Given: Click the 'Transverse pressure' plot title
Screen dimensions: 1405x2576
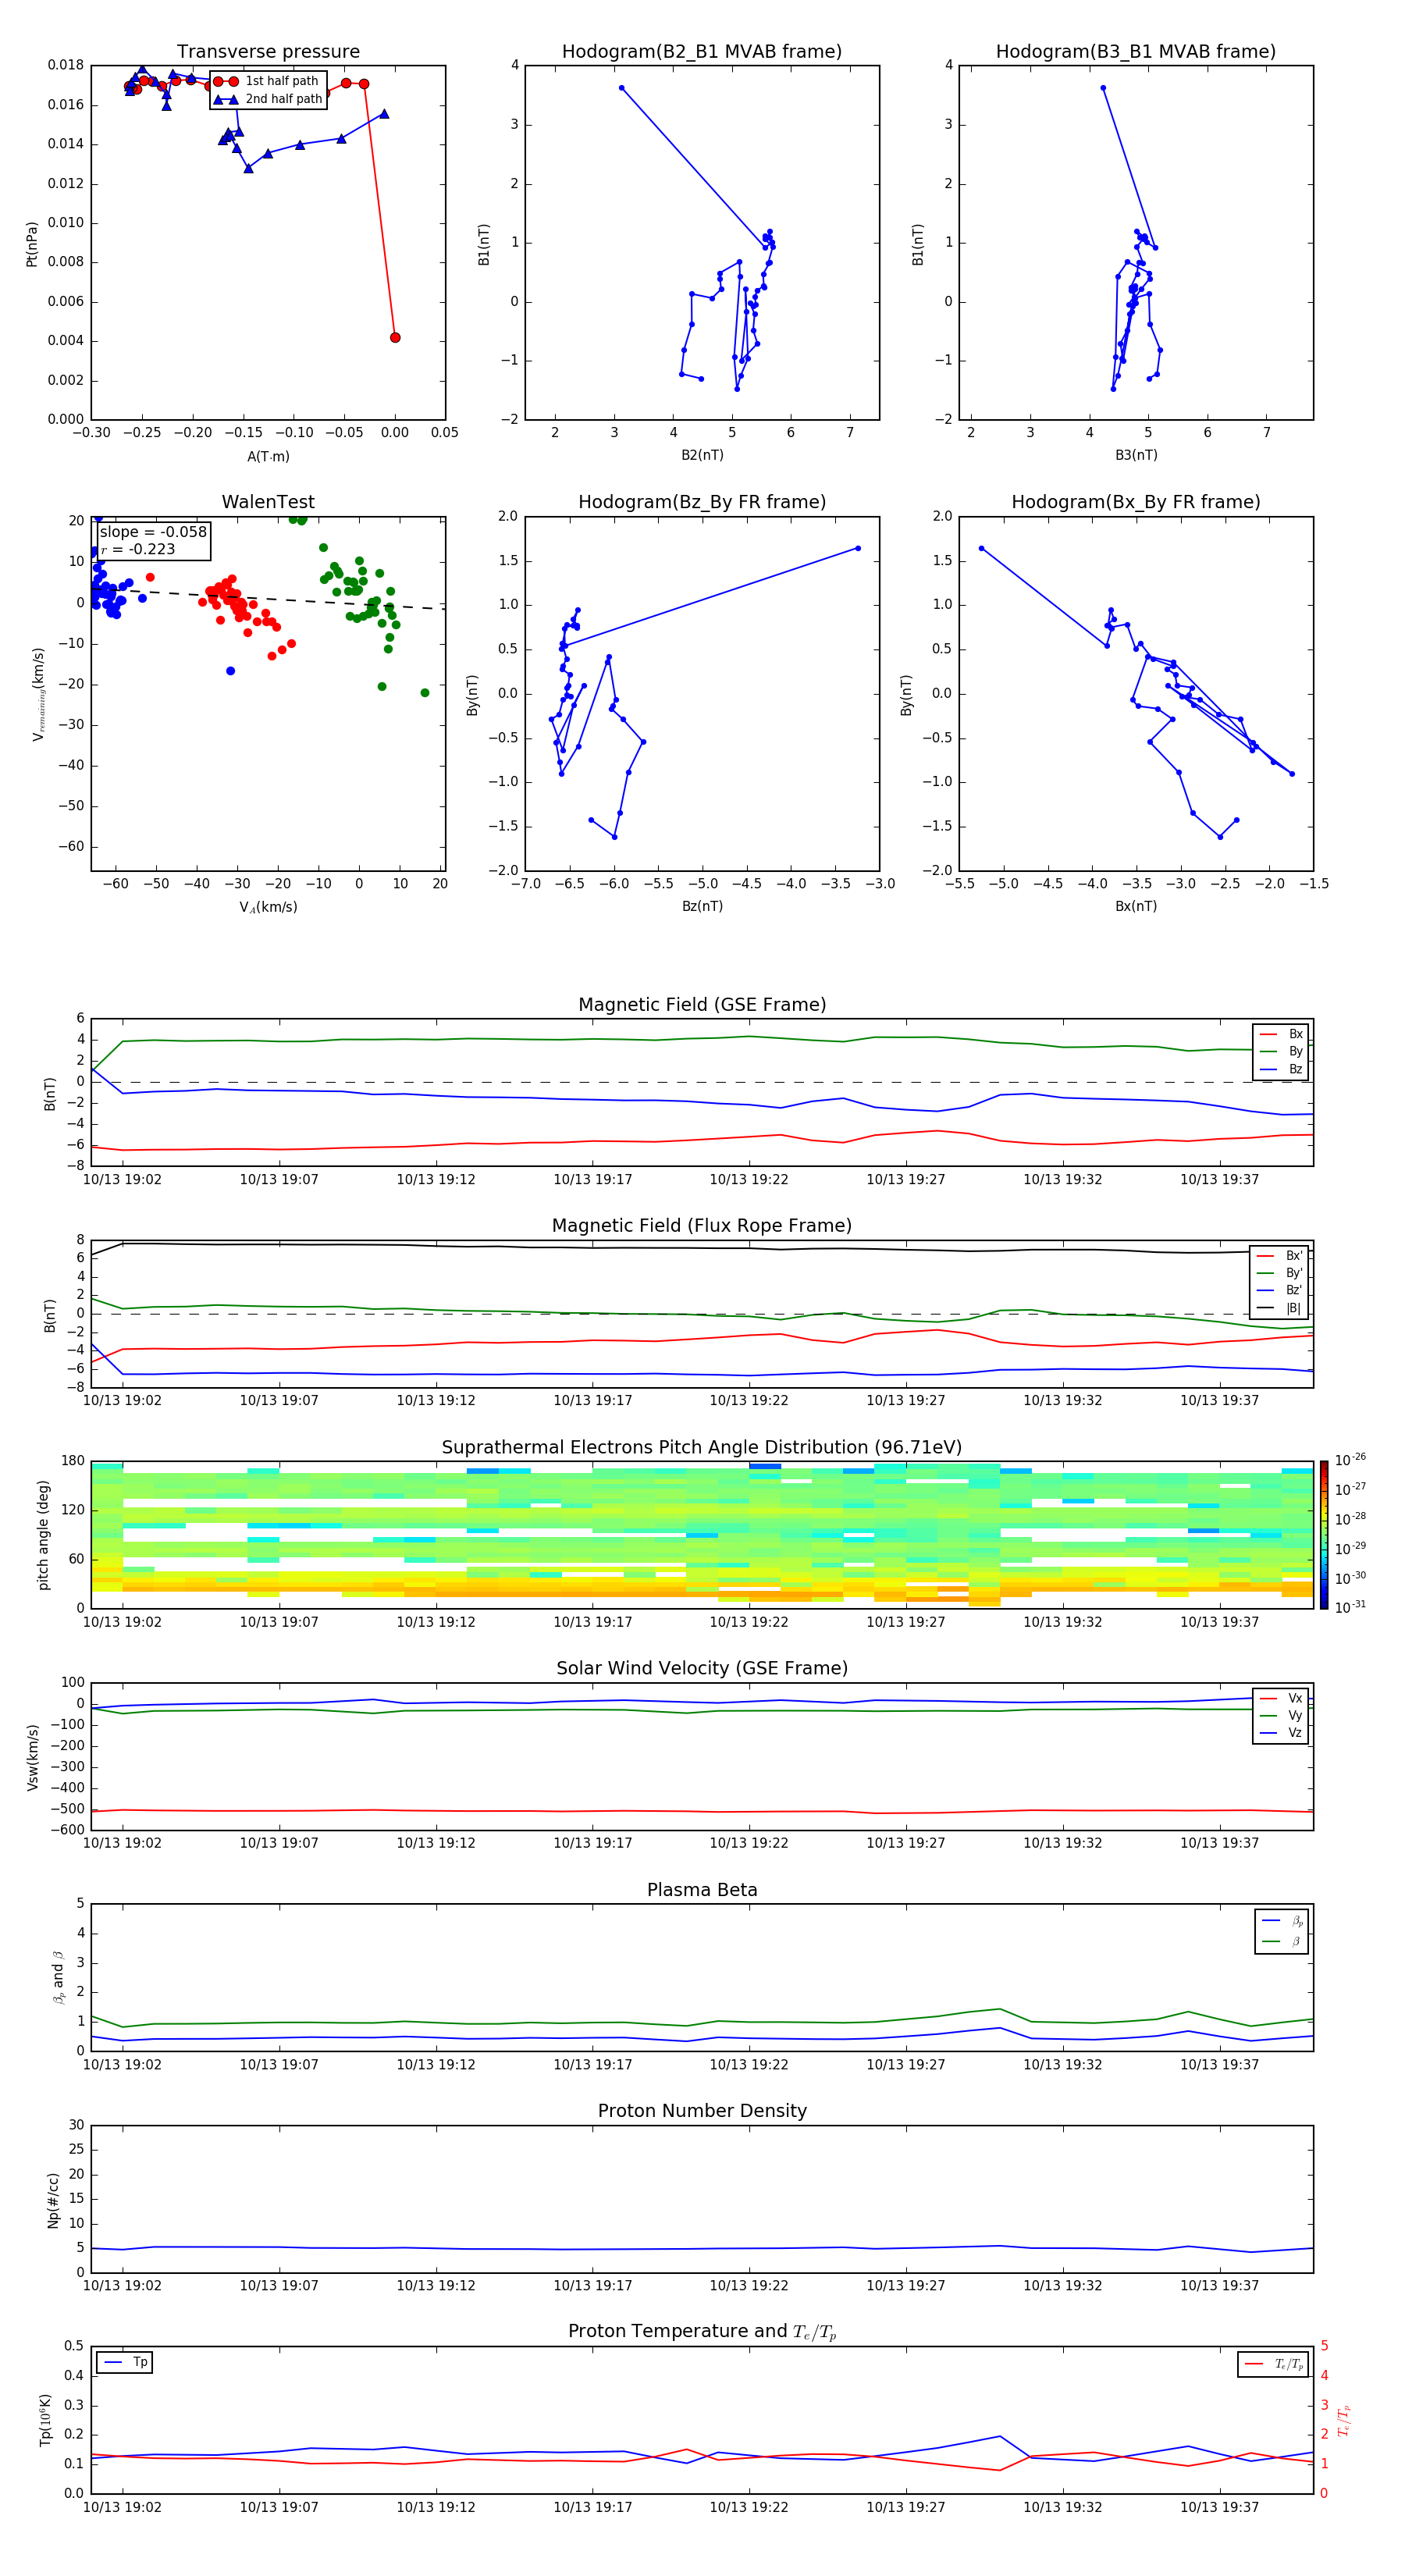Looking at the screenshot, I should pos(268,52).
